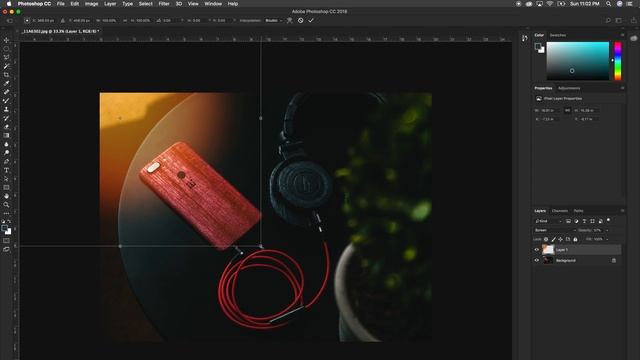Select the Hand tool
The height and width of the screenshot is (360, 640).
pos(6,196)
